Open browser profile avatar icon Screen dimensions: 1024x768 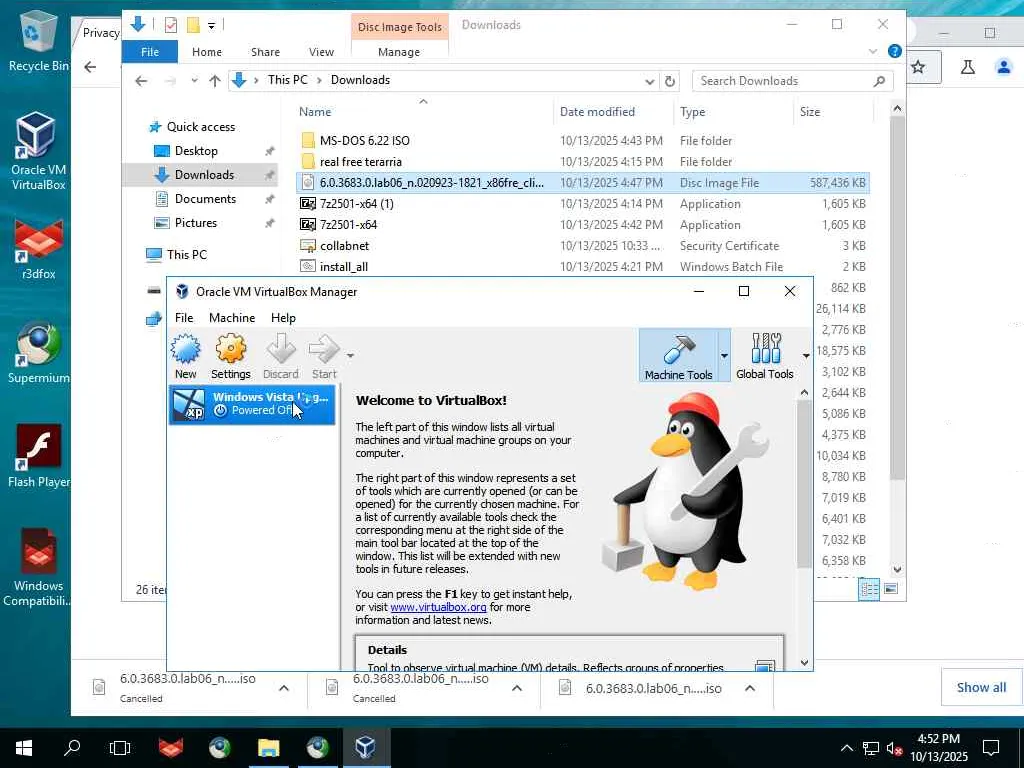1004,67
